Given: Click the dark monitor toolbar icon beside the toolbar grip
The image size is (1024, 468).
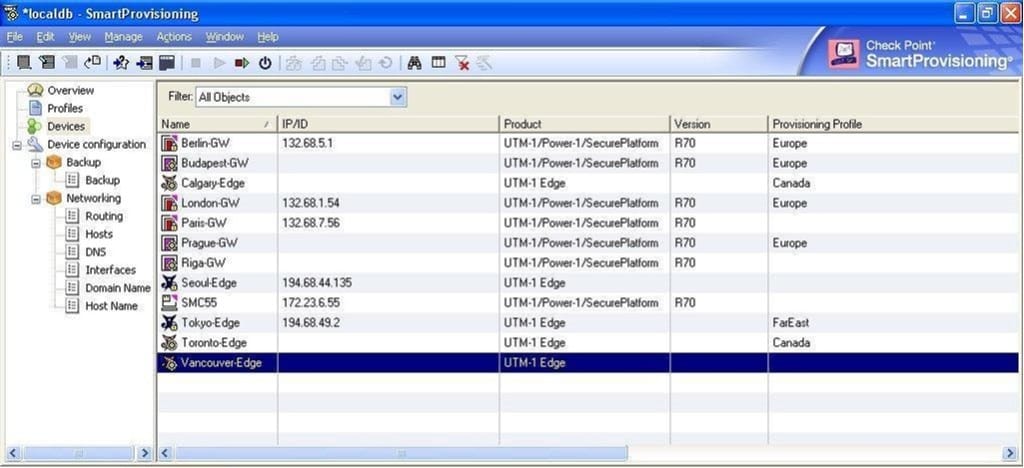Looking at the screenshot, I should point(24,63).
